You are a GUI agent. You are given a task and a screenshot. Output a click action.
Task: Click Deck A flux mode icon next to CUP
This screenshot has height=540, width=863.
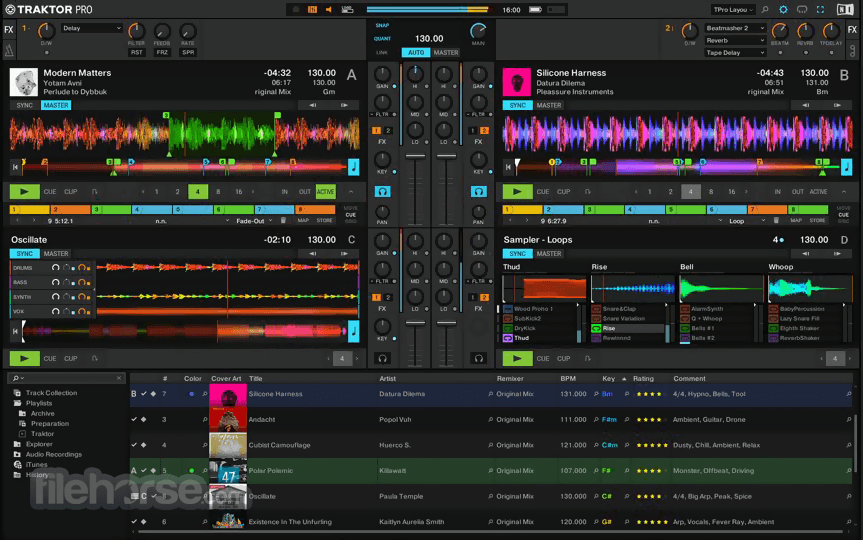pyautogui.click(x=95, y=192)
